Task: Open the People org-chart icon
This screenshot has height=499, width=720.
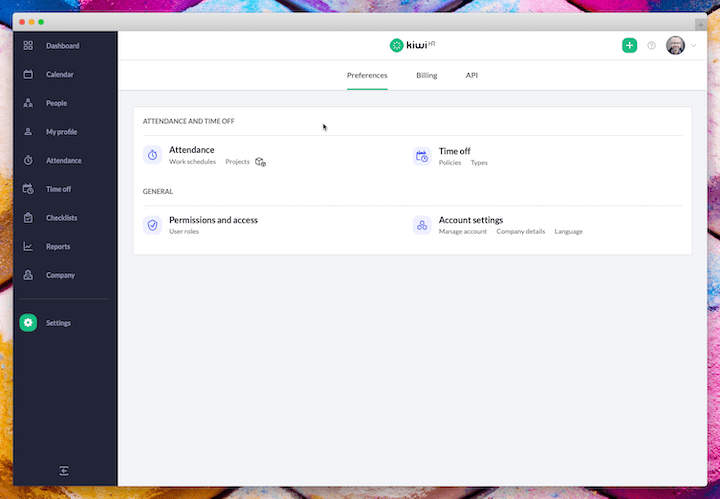Action: tap(28, 103)
